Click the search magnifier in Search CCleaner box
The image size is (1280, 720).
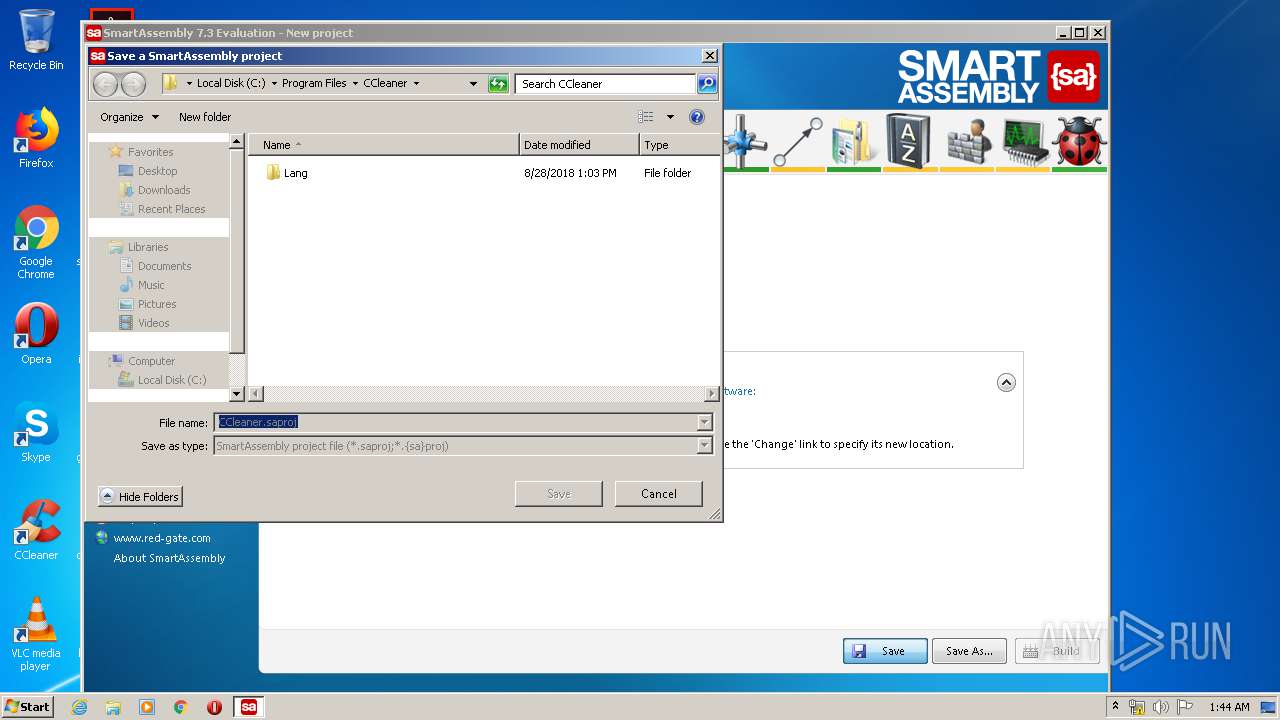click(707, 84)
